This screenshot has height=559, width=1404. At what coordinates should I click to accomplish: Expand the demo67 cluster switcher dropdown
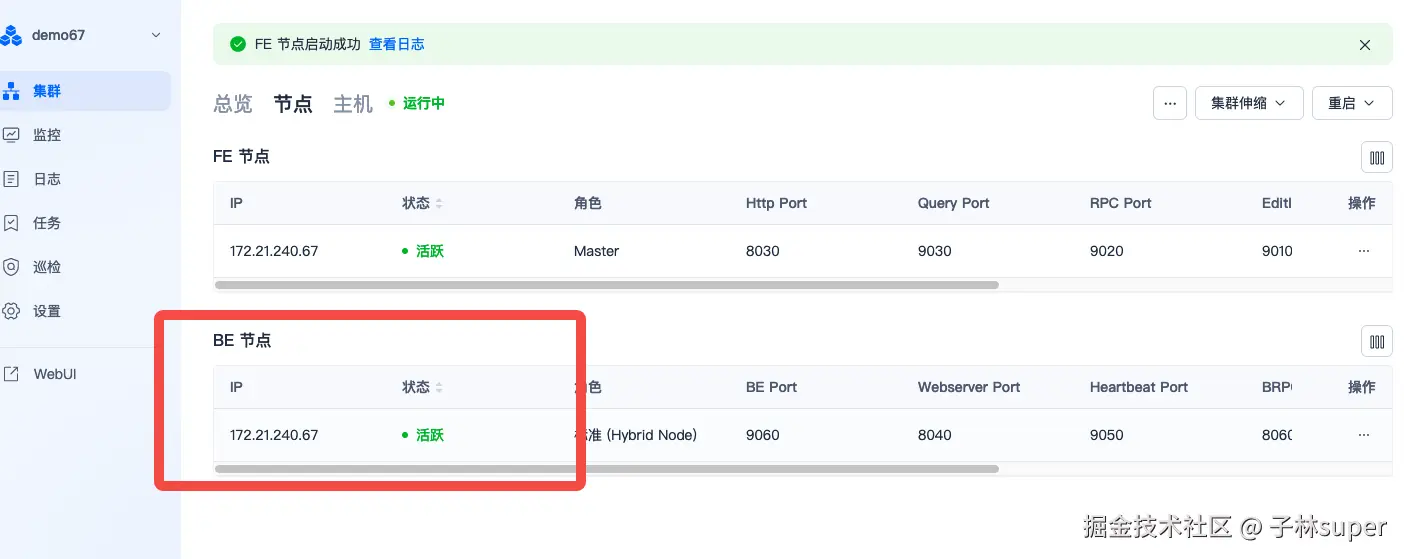[155, 35]
